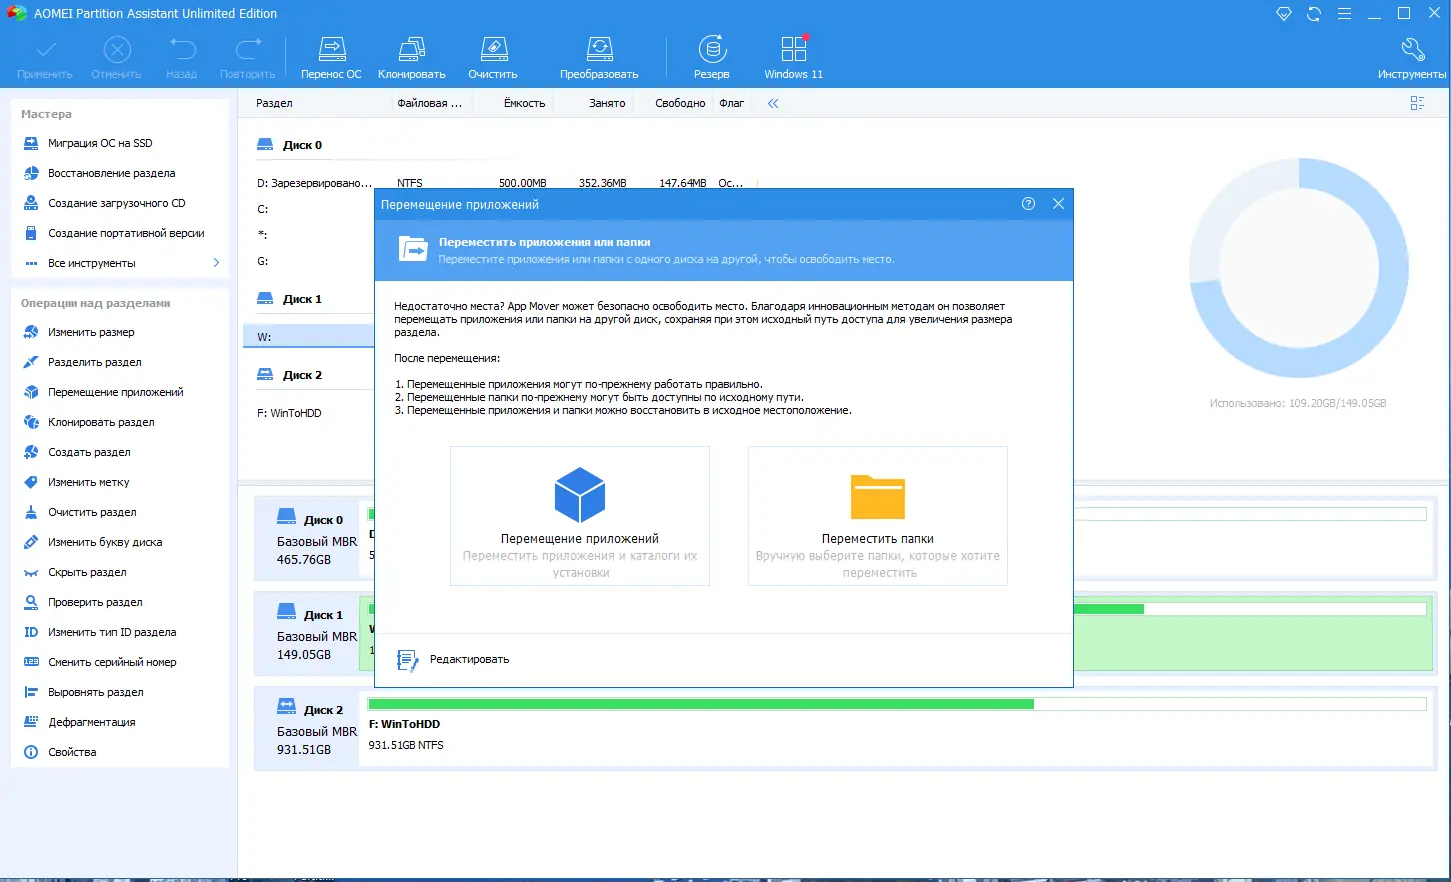Click the refresh icon in the title bar

(x=1314, y=14)
